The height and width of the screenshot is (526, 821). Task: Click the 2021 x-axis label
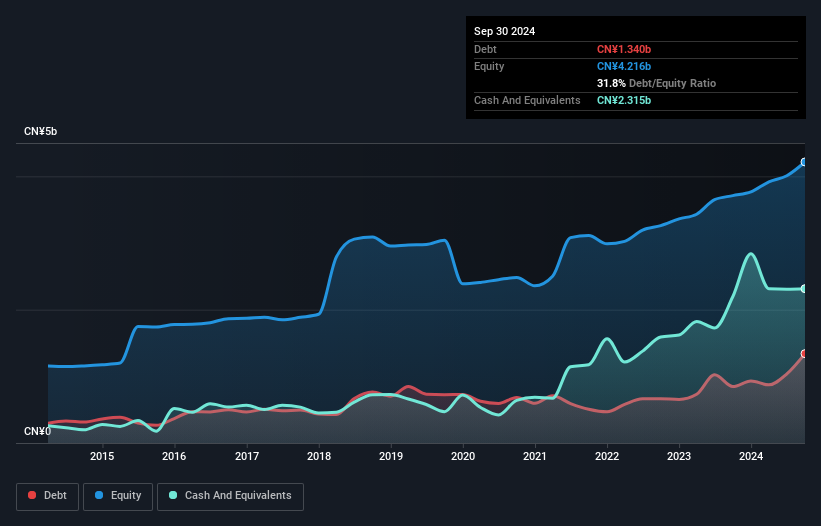click(x=535, y=456)
